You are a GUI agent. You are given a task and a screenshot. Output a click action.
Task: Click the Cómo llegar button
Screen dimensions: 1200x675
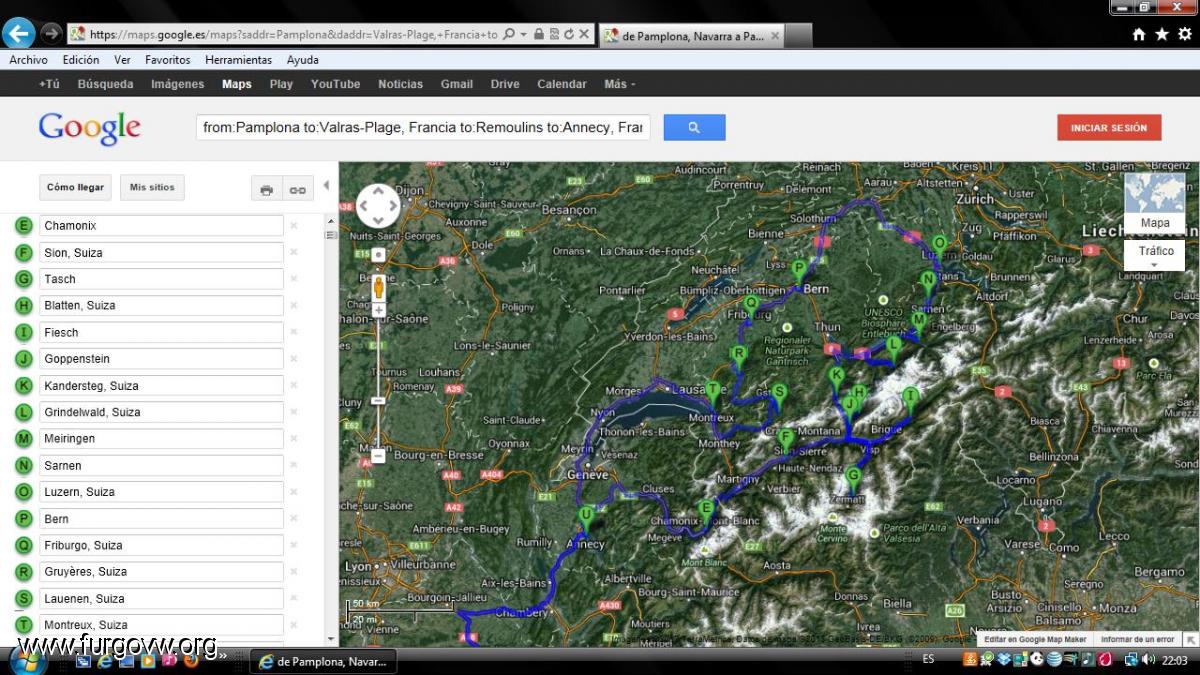click(x=75, y=188)
